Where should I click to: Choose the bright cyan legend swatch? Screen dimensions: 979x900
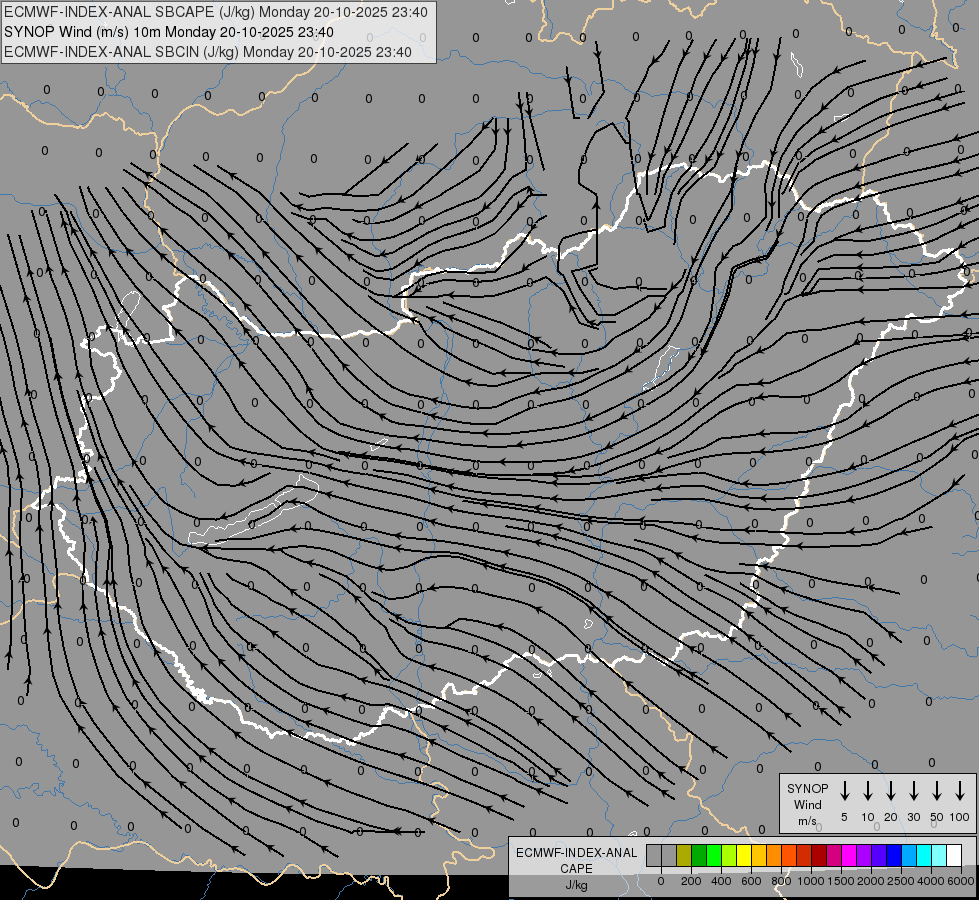pos(923,855)
